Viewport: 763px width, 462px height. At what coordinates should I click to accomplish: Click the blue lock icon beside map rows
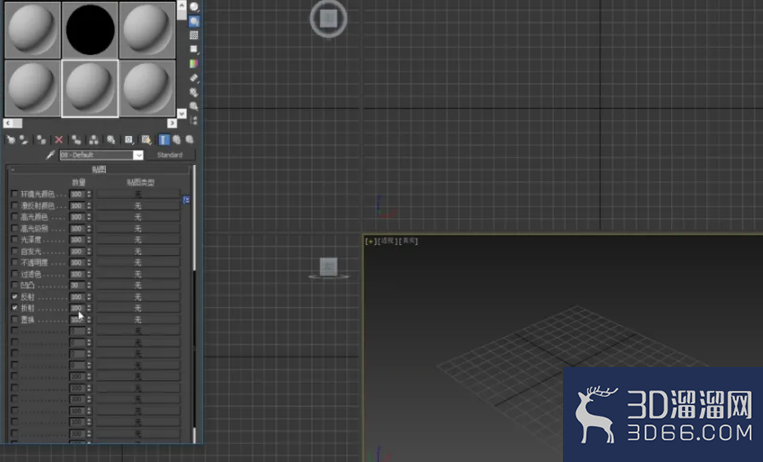point(186,200)
